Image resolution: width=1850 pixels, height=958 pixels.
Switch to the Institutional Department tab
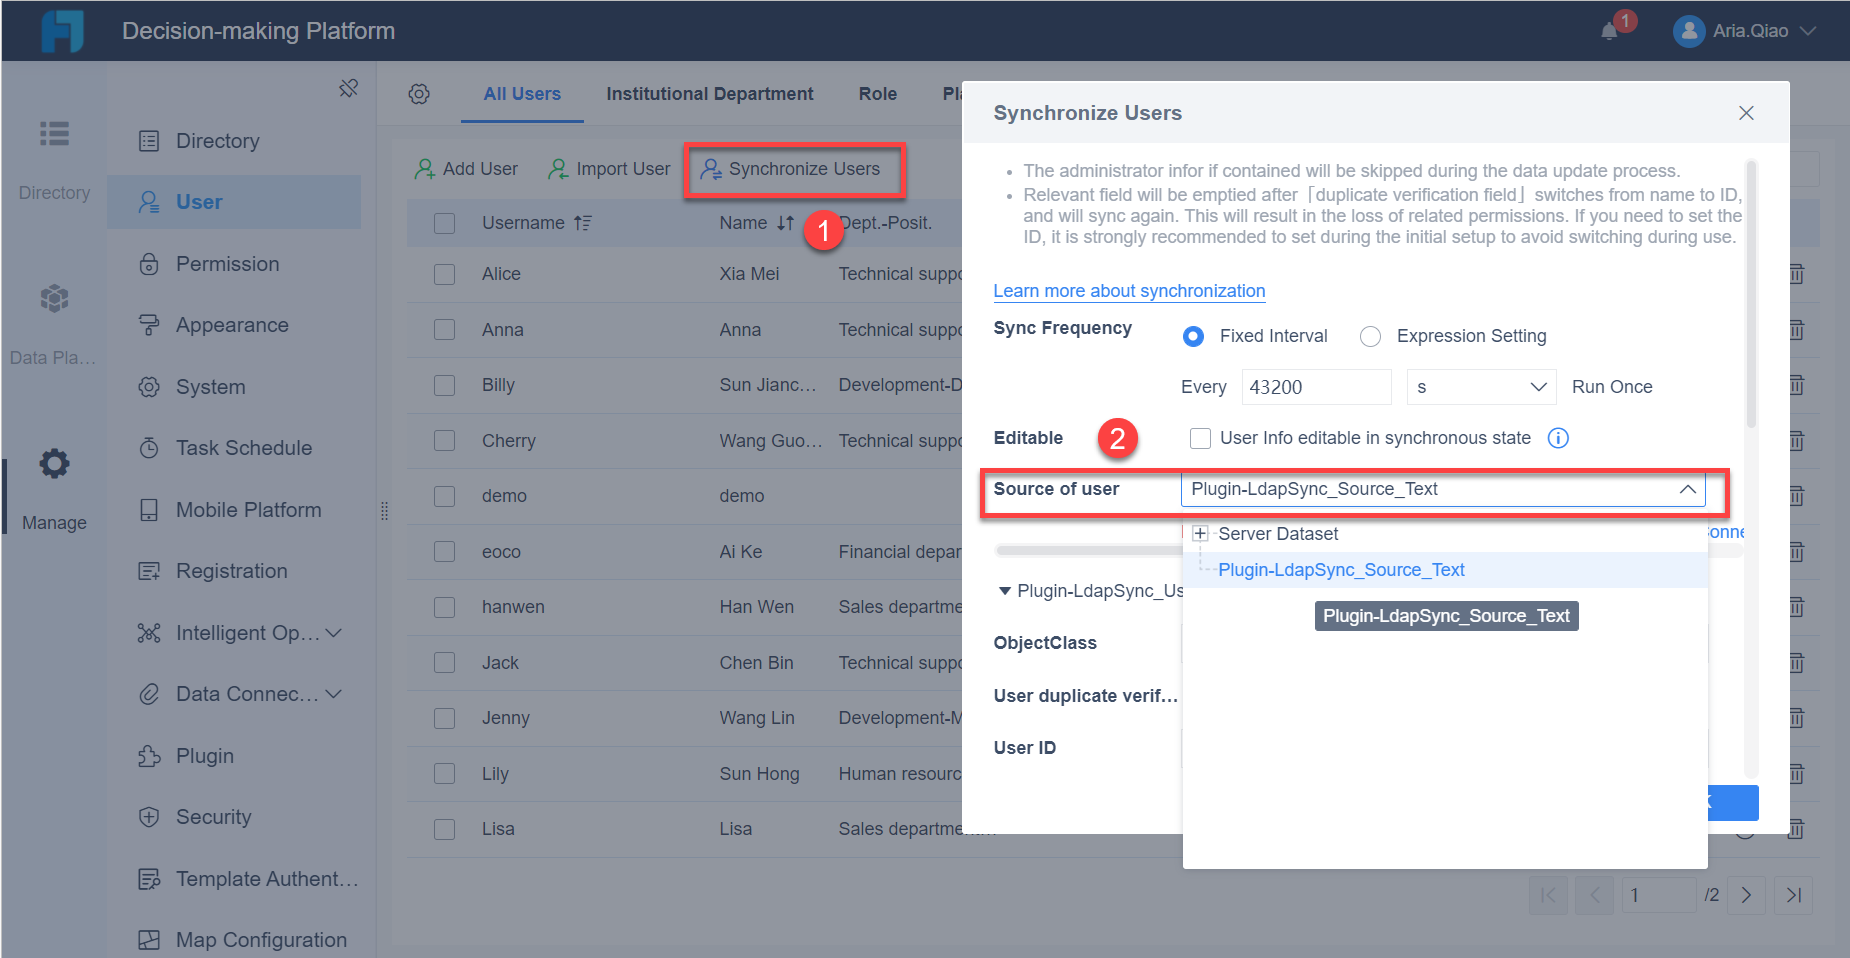709,93
